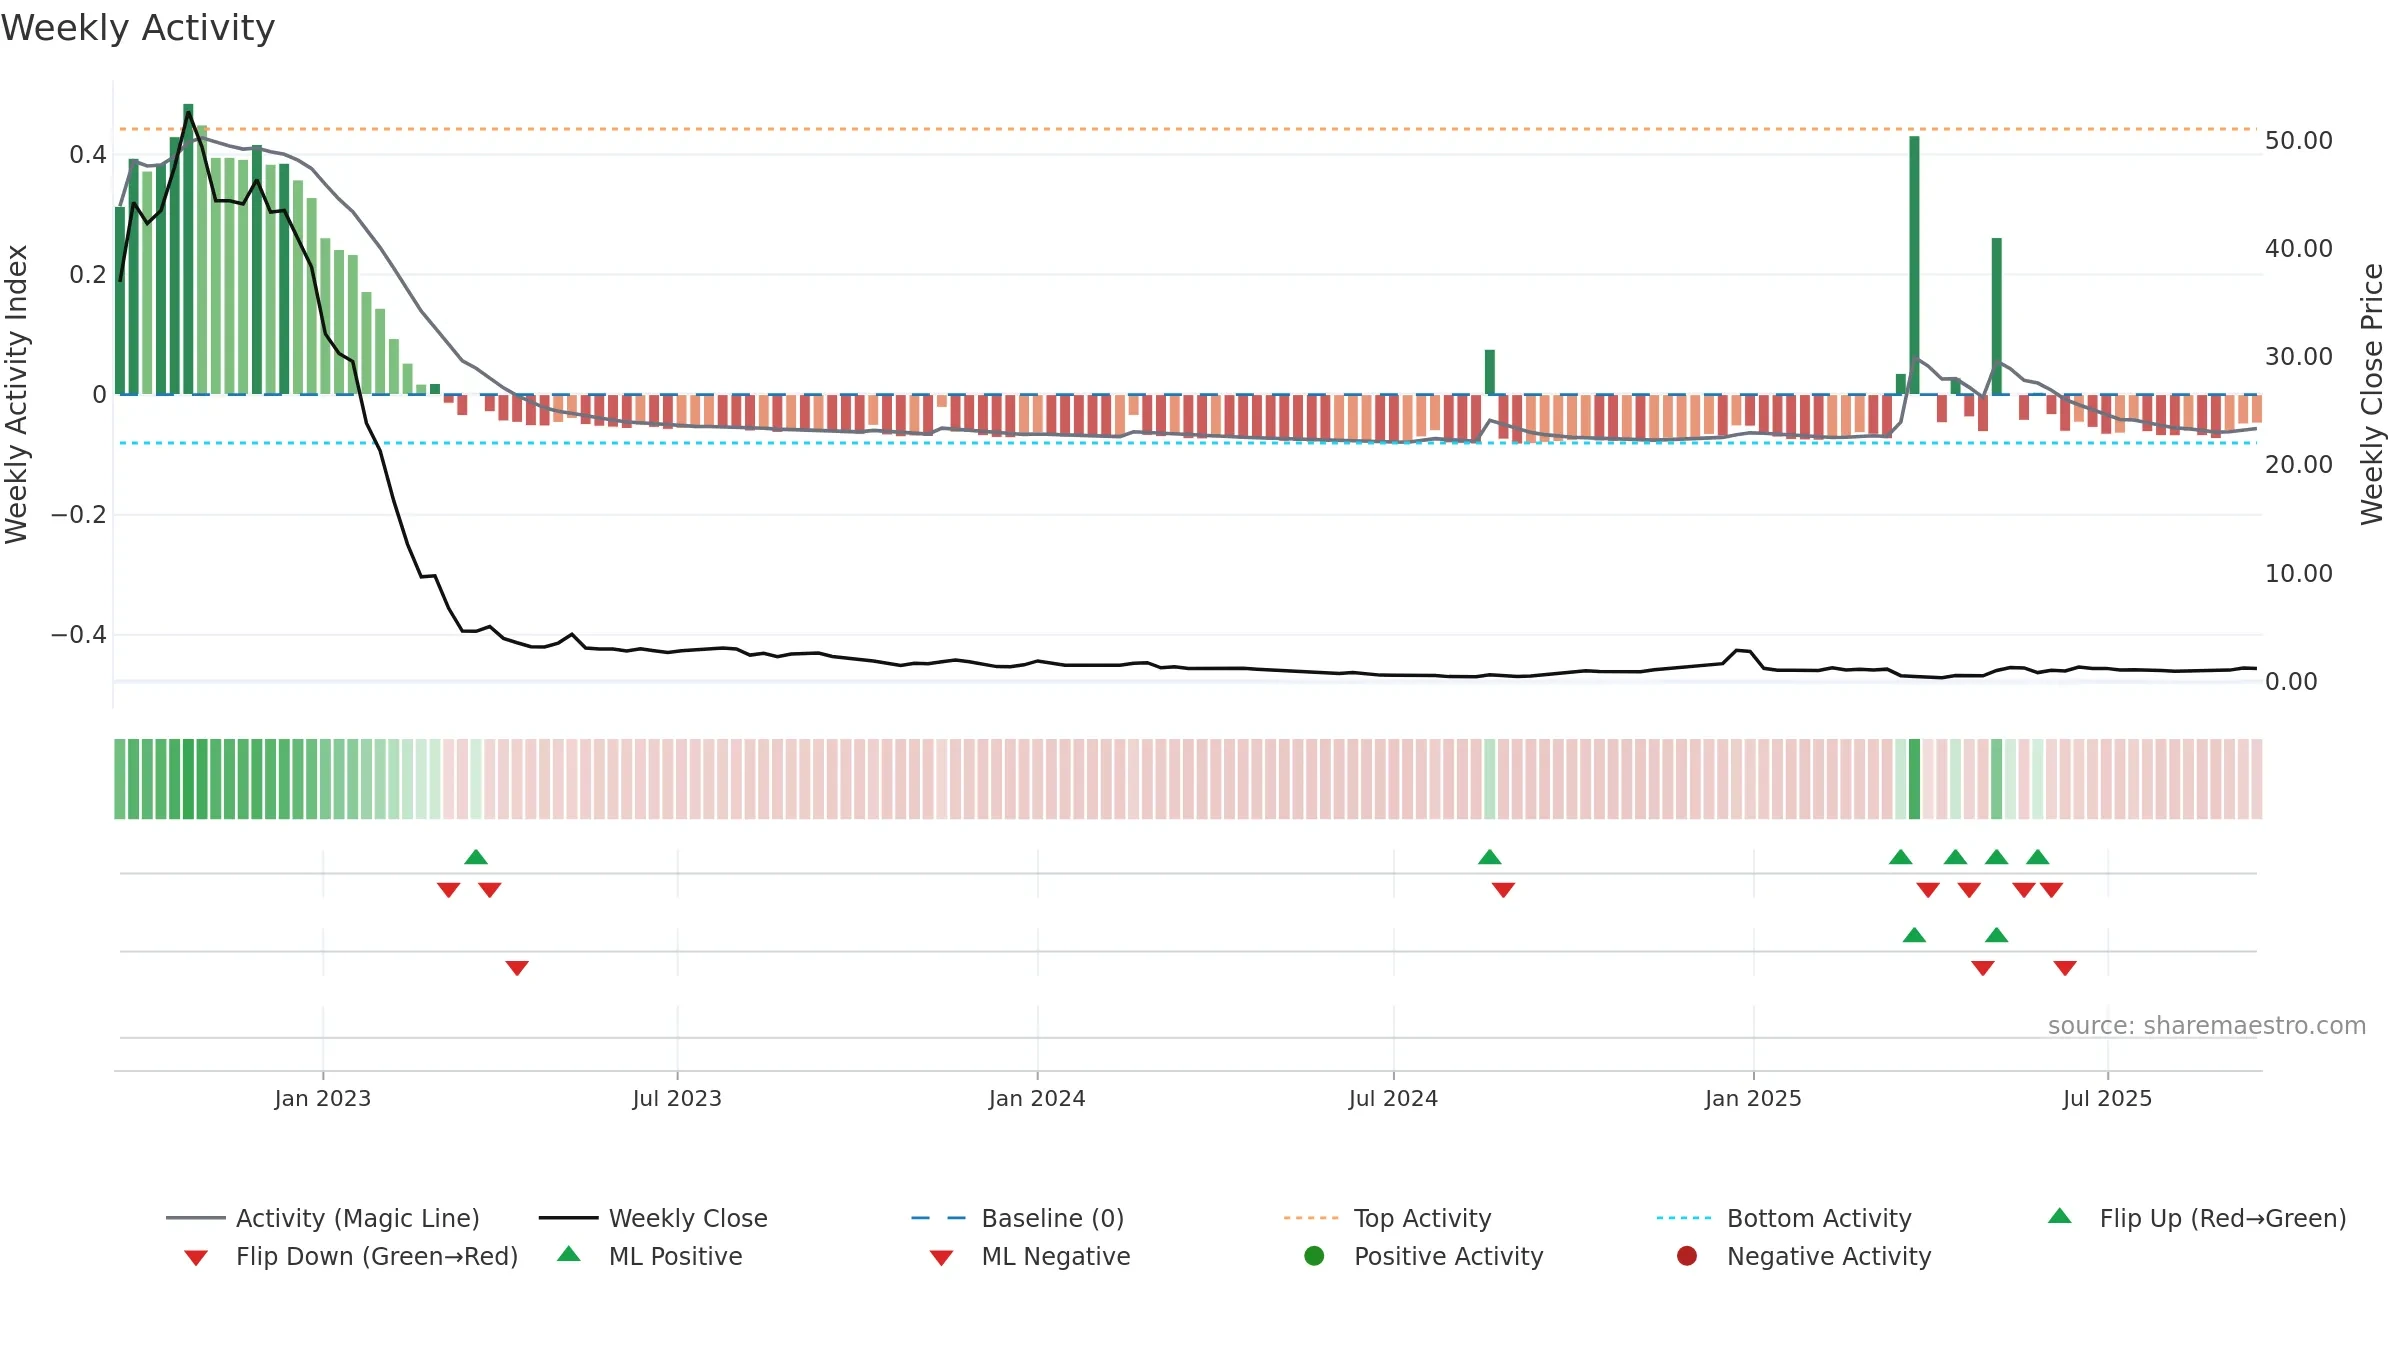Toggle the Weekly Close legend entry
Image resolution: width=2400 pixels, height=1350 pixels.
653,1218
